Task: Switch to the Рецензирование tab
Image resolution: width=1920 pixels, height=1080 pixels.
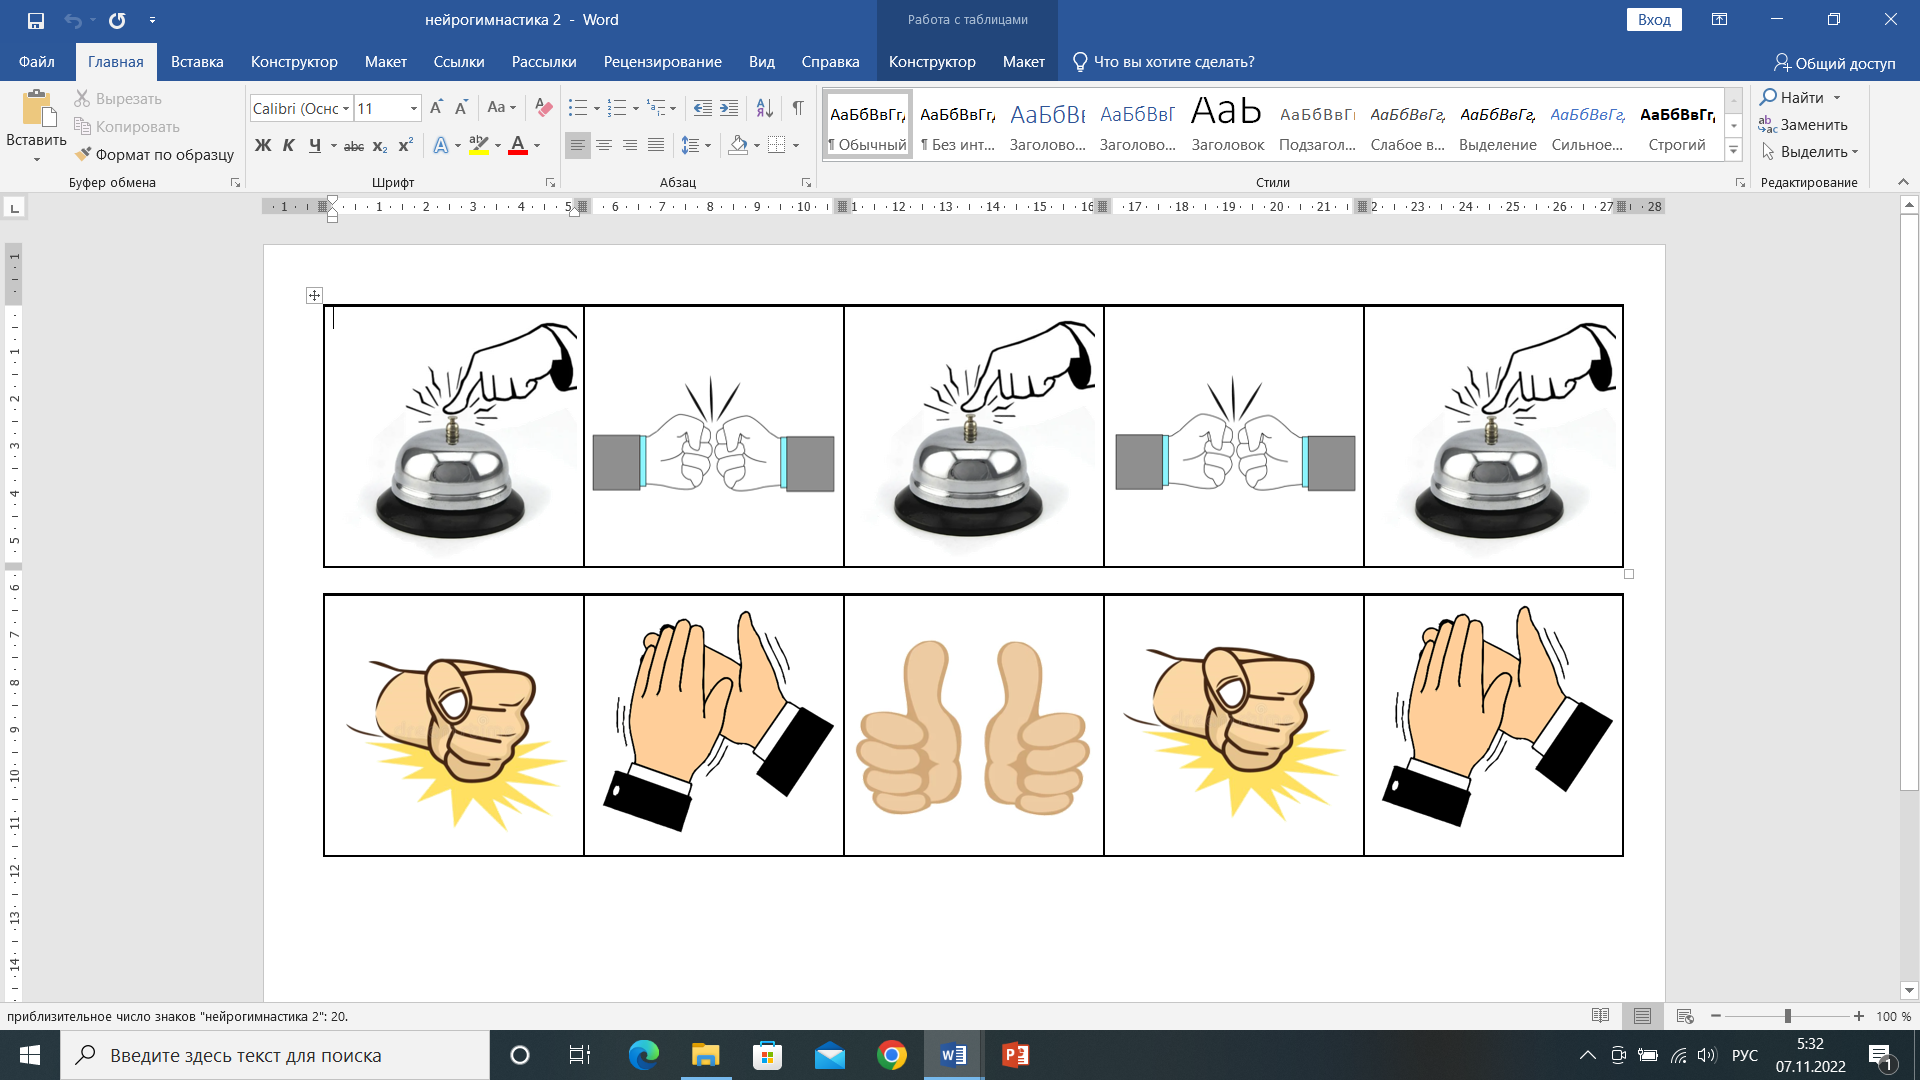Action: tap(662, 62)
